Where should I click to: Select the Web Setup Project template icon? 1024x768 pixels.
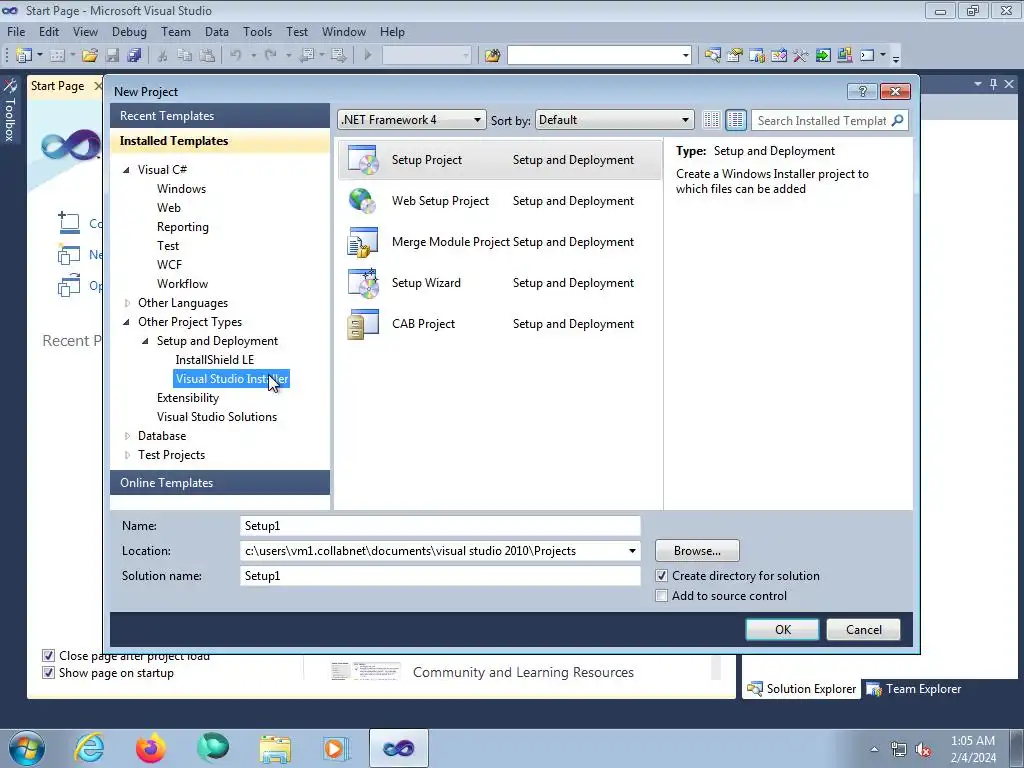coord(363,201)
